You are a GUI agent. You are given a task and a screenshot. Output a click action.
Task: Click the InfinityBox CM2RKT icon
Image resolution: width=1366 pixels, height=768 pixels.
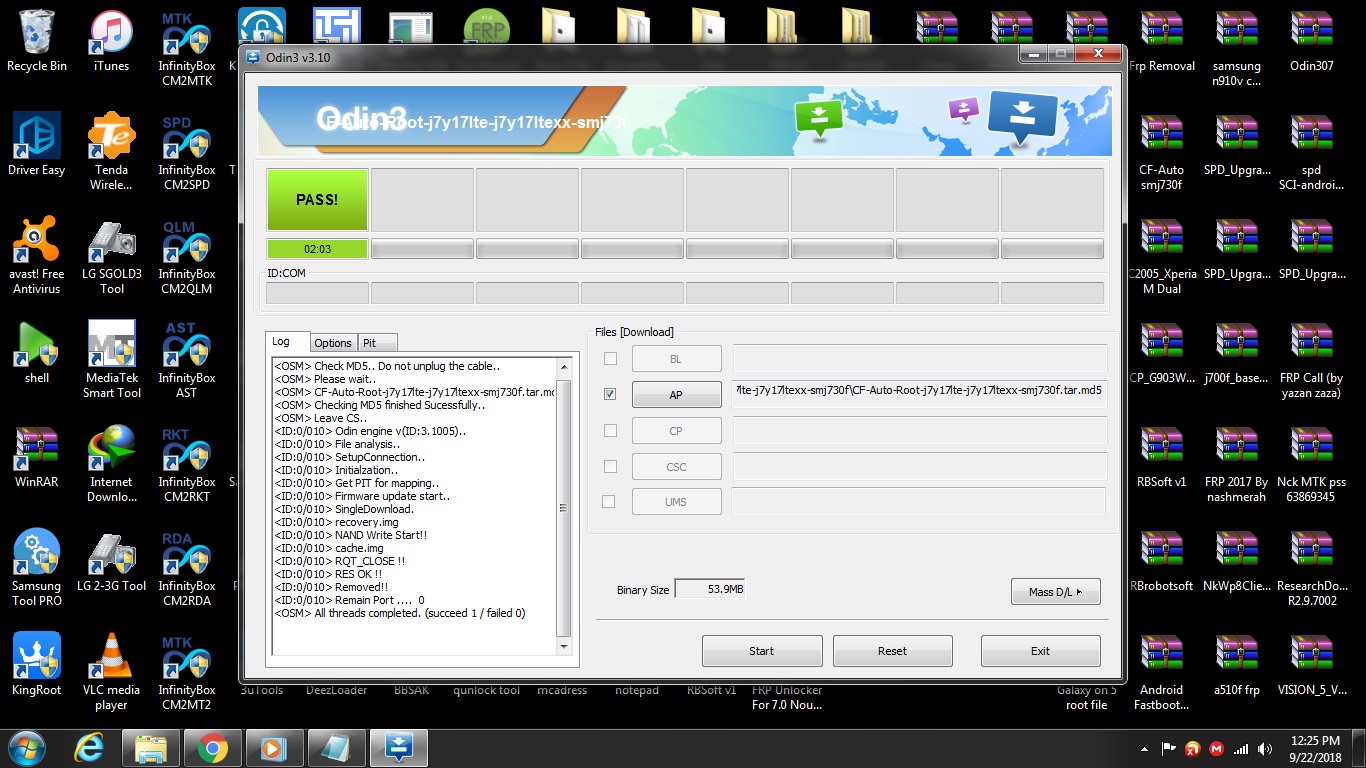[187, 464]
